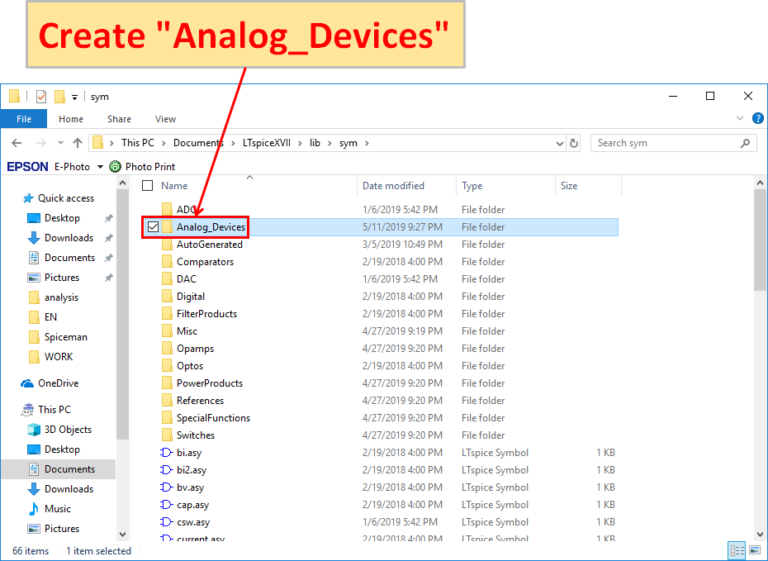
Task: Click the Music icon in sidebar
Action: pyautogui.click(x=35, y=509)
